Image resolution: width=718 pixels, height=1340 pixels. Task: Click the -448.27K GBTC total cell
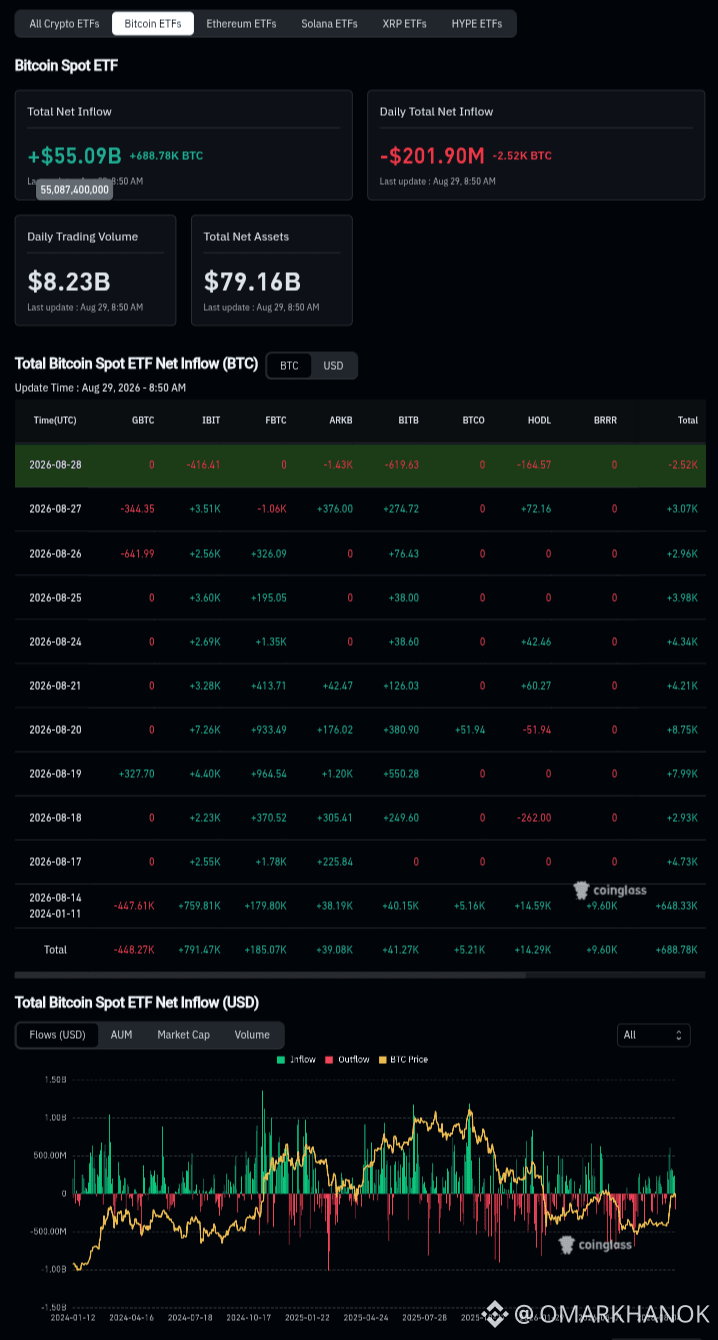point(132,949)
